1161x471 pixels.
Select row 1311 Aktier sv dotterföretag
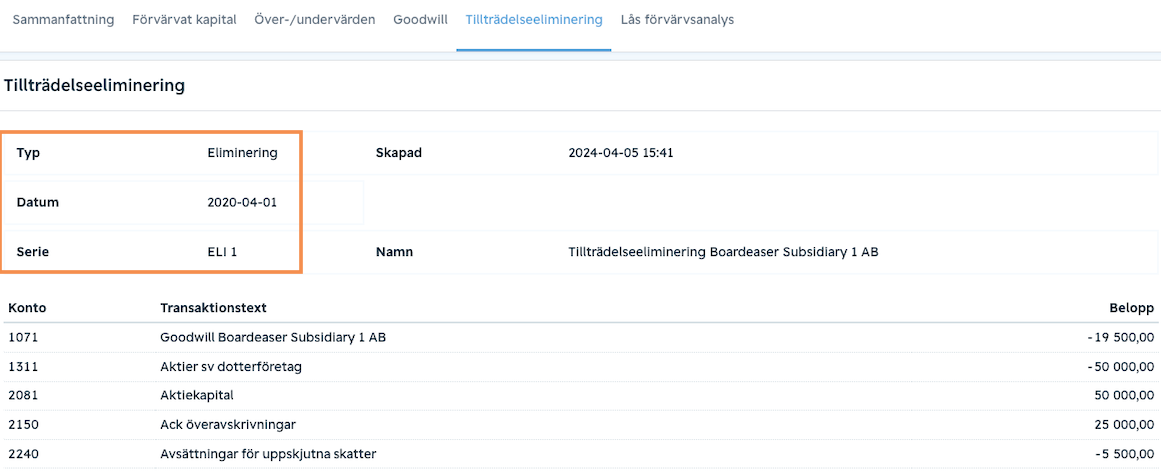(580, 367)
